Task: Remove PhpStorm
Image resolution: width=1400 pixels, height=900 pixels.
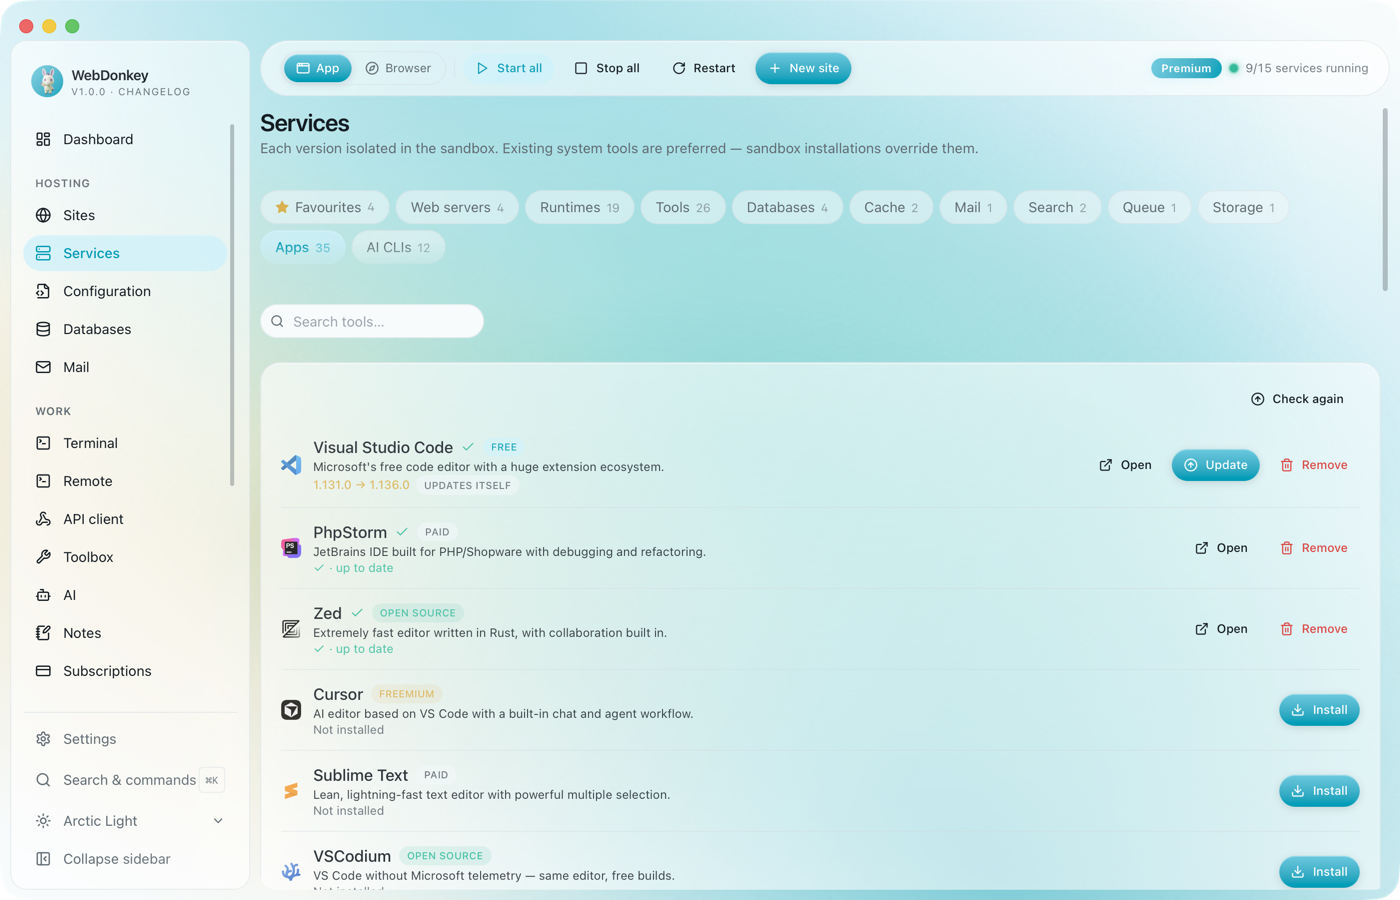Action: tap(1314, 548)
